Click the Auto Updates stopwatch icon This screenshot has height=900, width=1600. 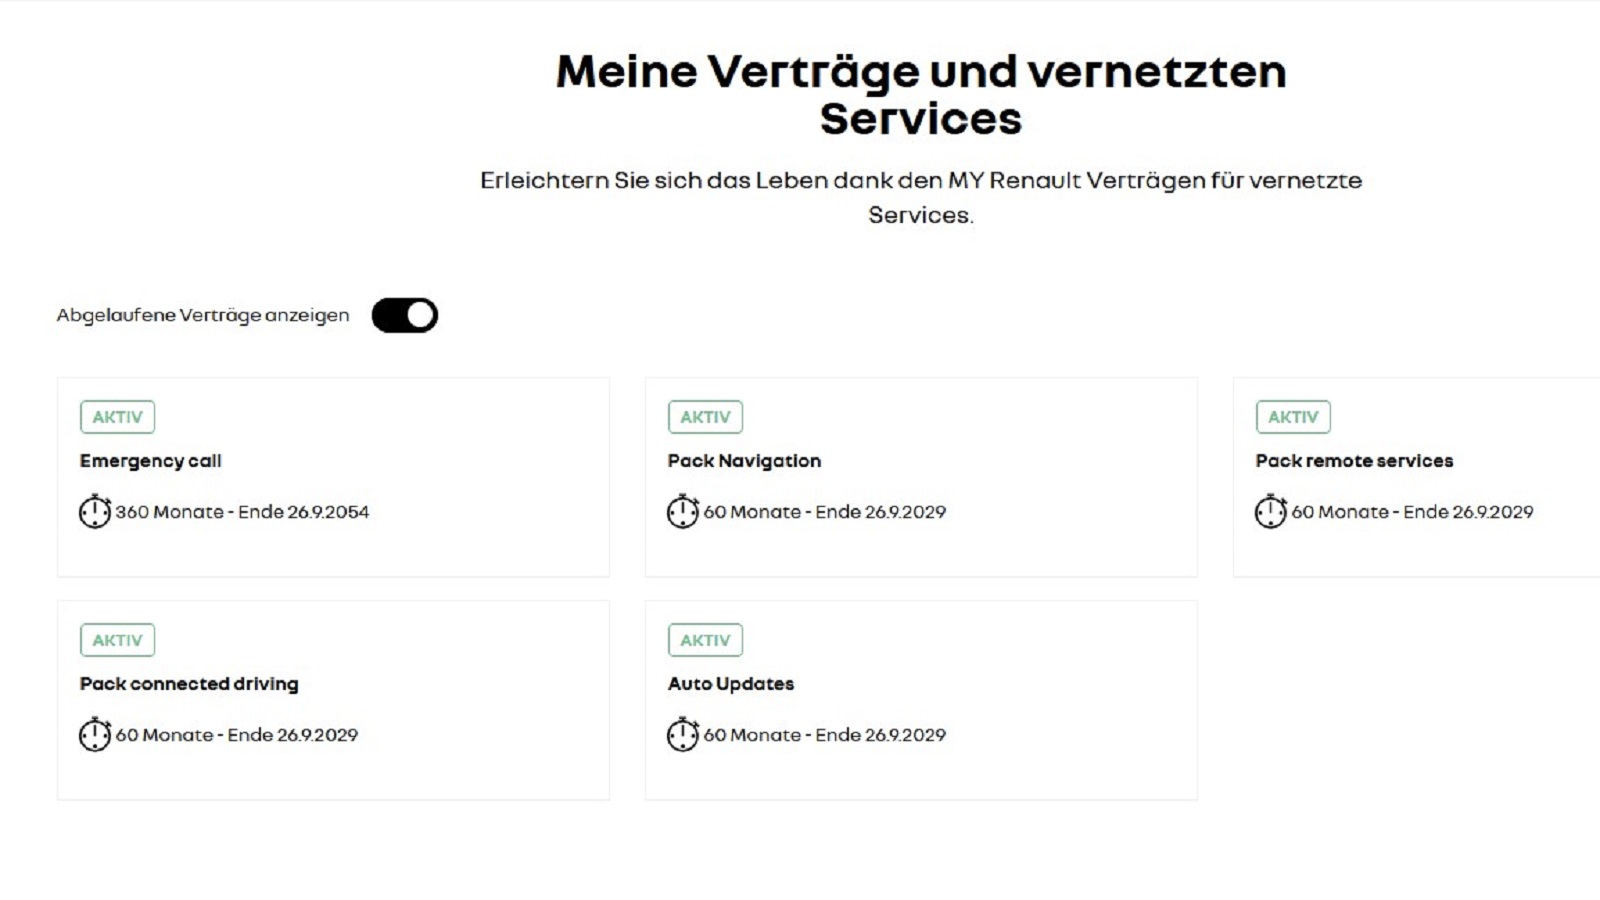coord(683,734)
